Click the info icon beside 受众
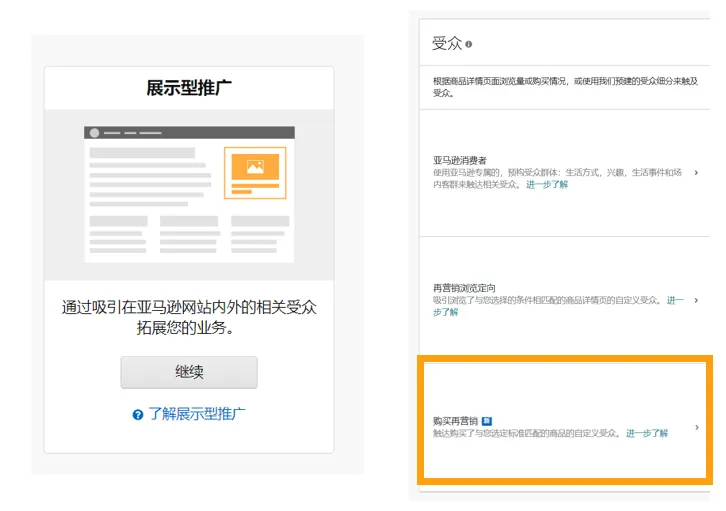Viewport: 726px width, 511px height. (x=469, y=44)
